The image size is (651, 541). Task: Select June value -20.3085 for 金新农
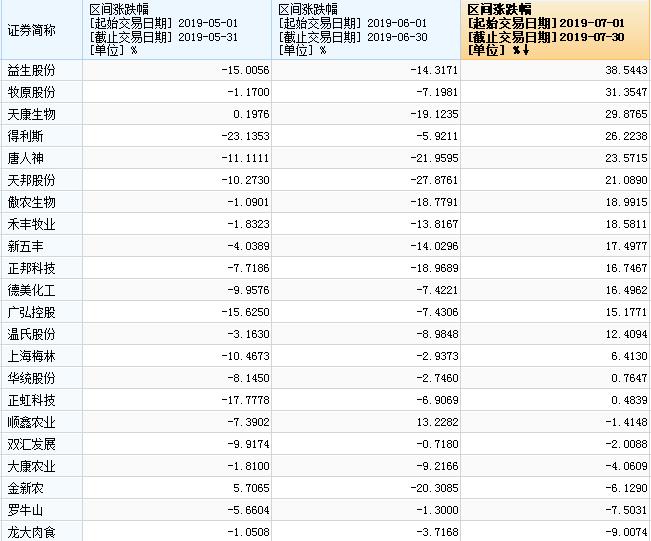pyautogui.click(x=434, y=488)
